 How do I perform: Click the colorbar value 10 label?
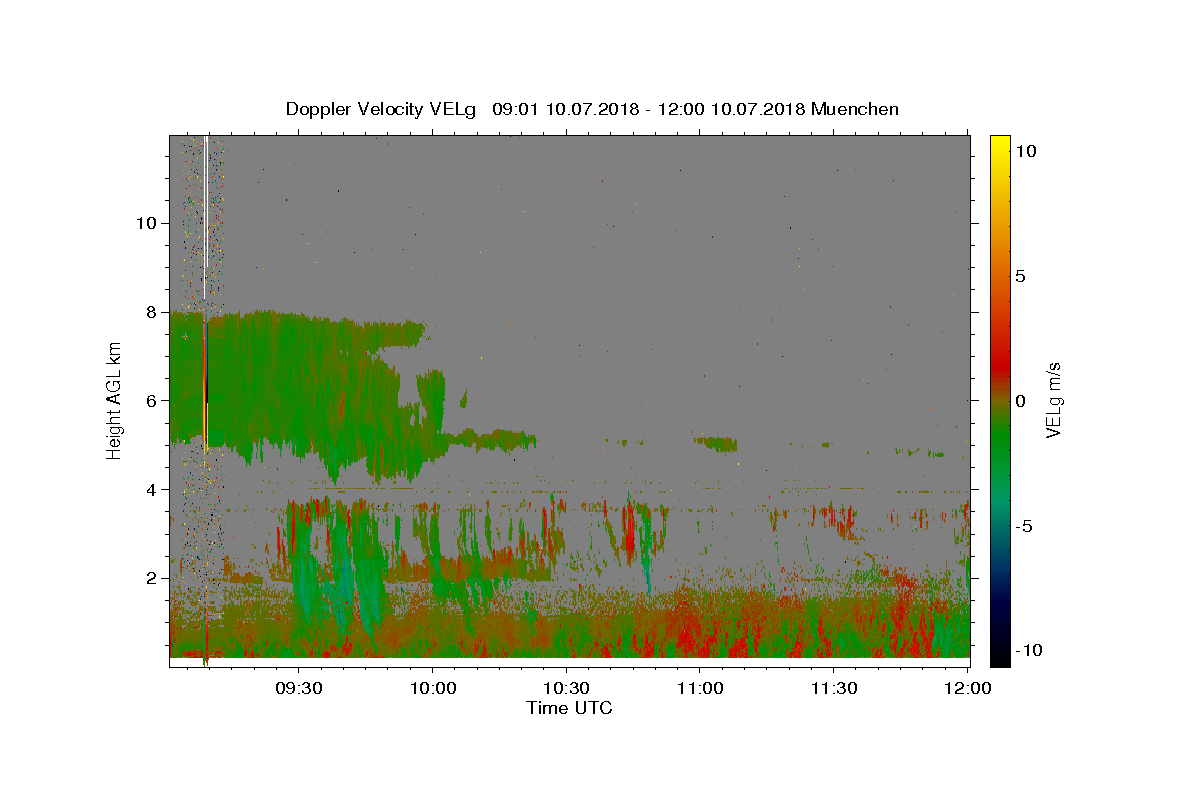click(1025, 151)
